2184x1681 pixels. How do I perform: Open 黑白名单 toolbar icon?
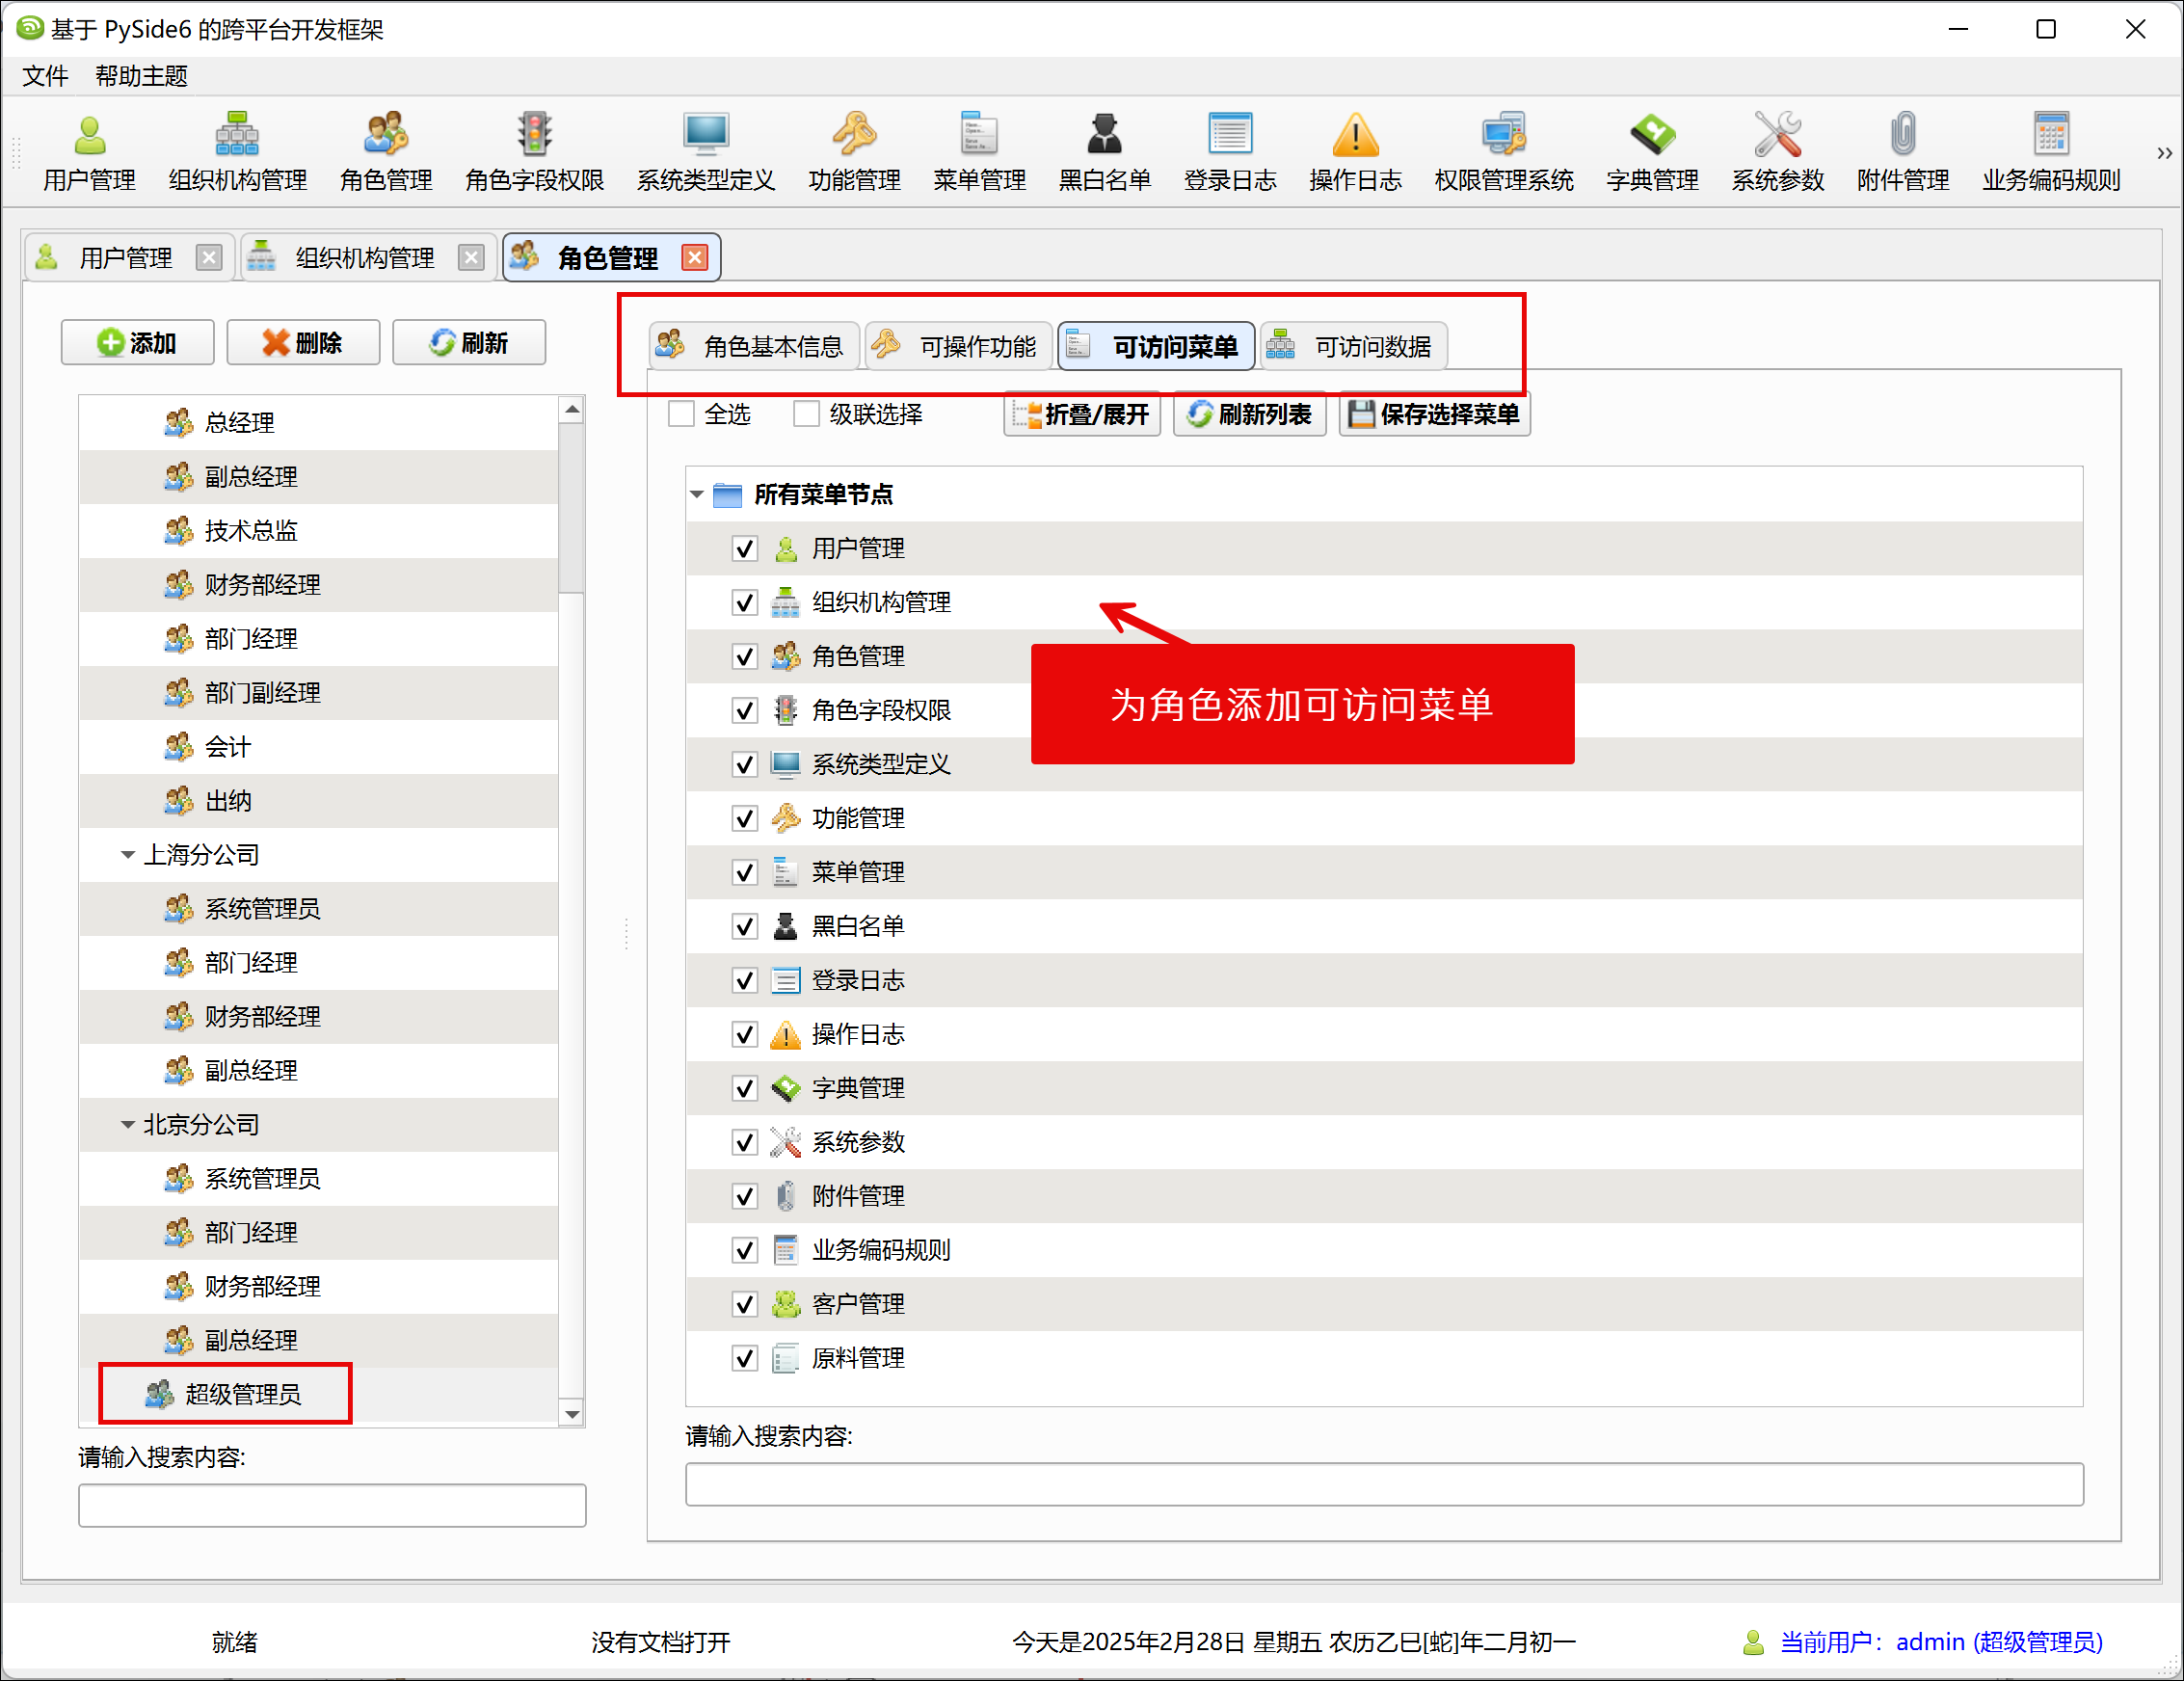click(x=1105, y=152)
